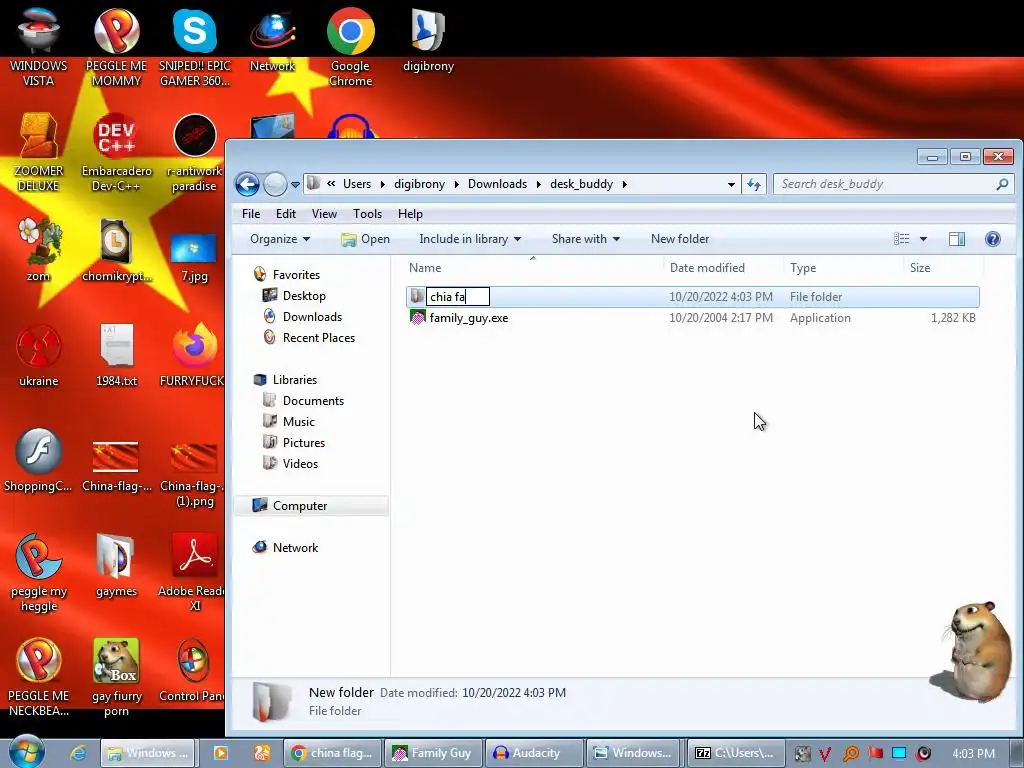
Task: Open the ShoppingC Flash desktop icon
Action: pos(39,460)
